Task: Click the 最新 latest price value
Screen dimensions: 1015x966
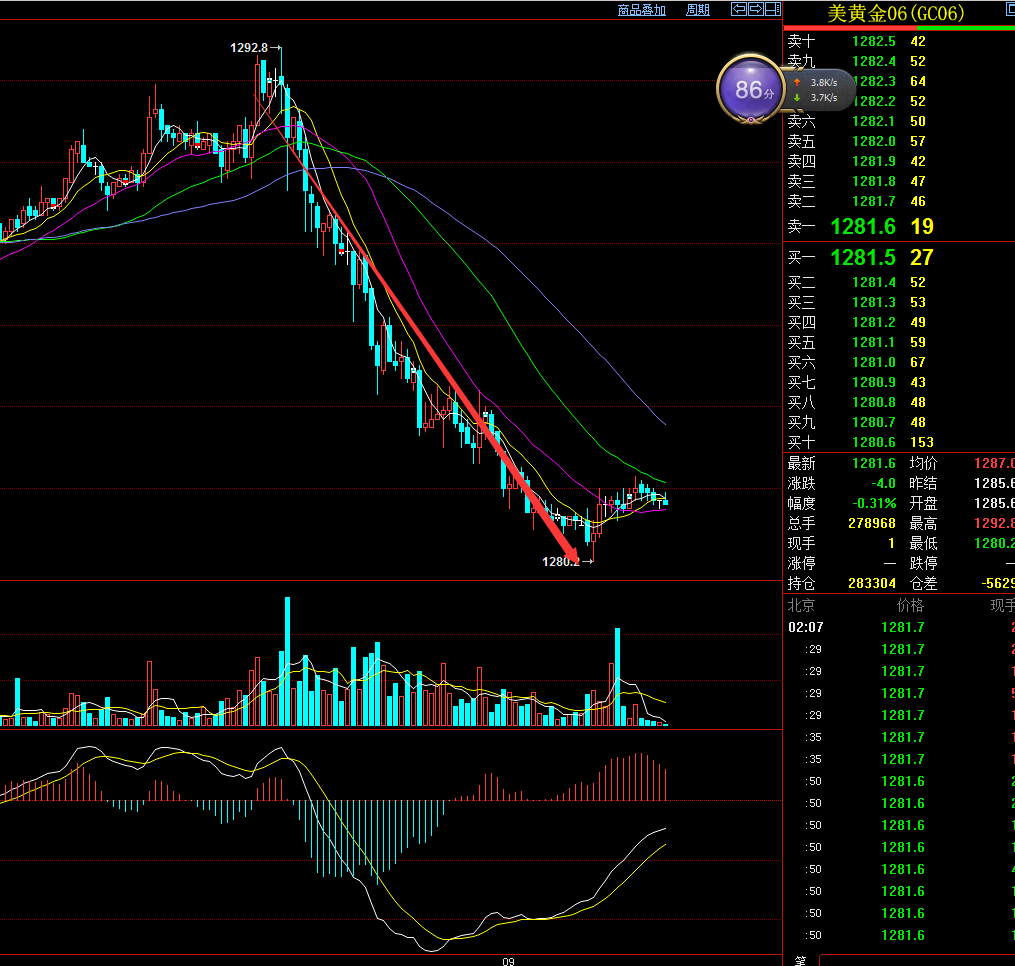Action: 874,464
